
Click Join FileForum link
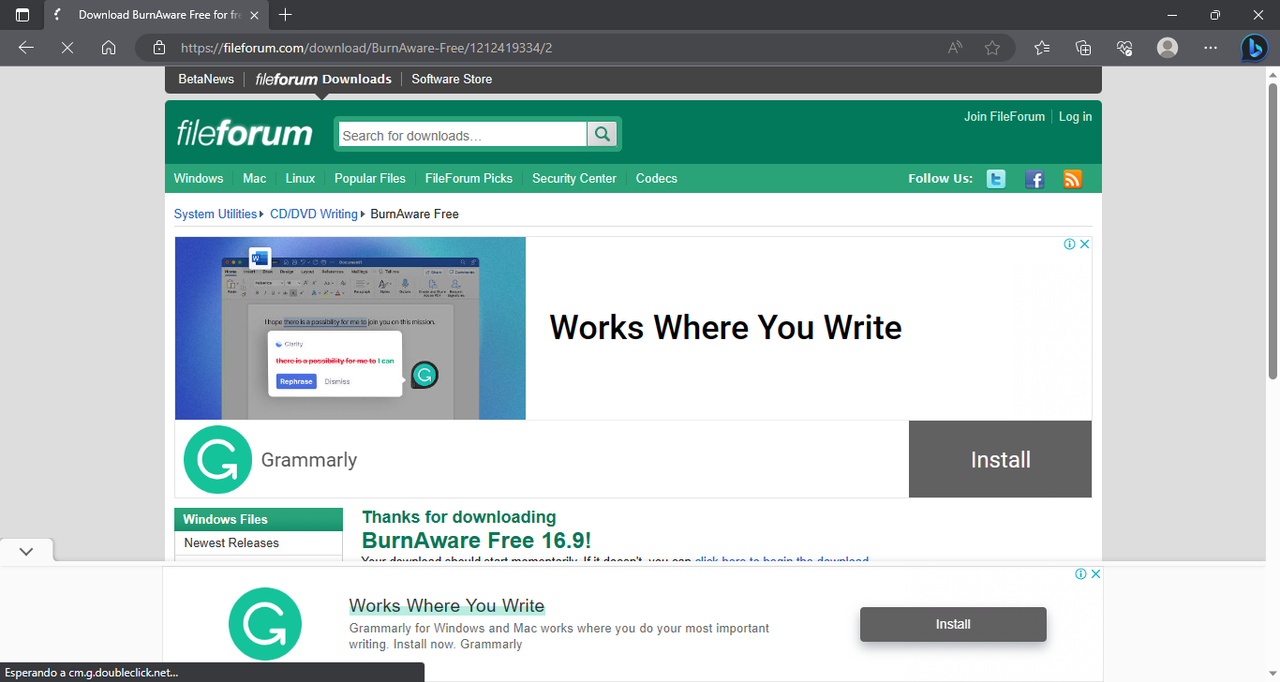[1004, 116]
